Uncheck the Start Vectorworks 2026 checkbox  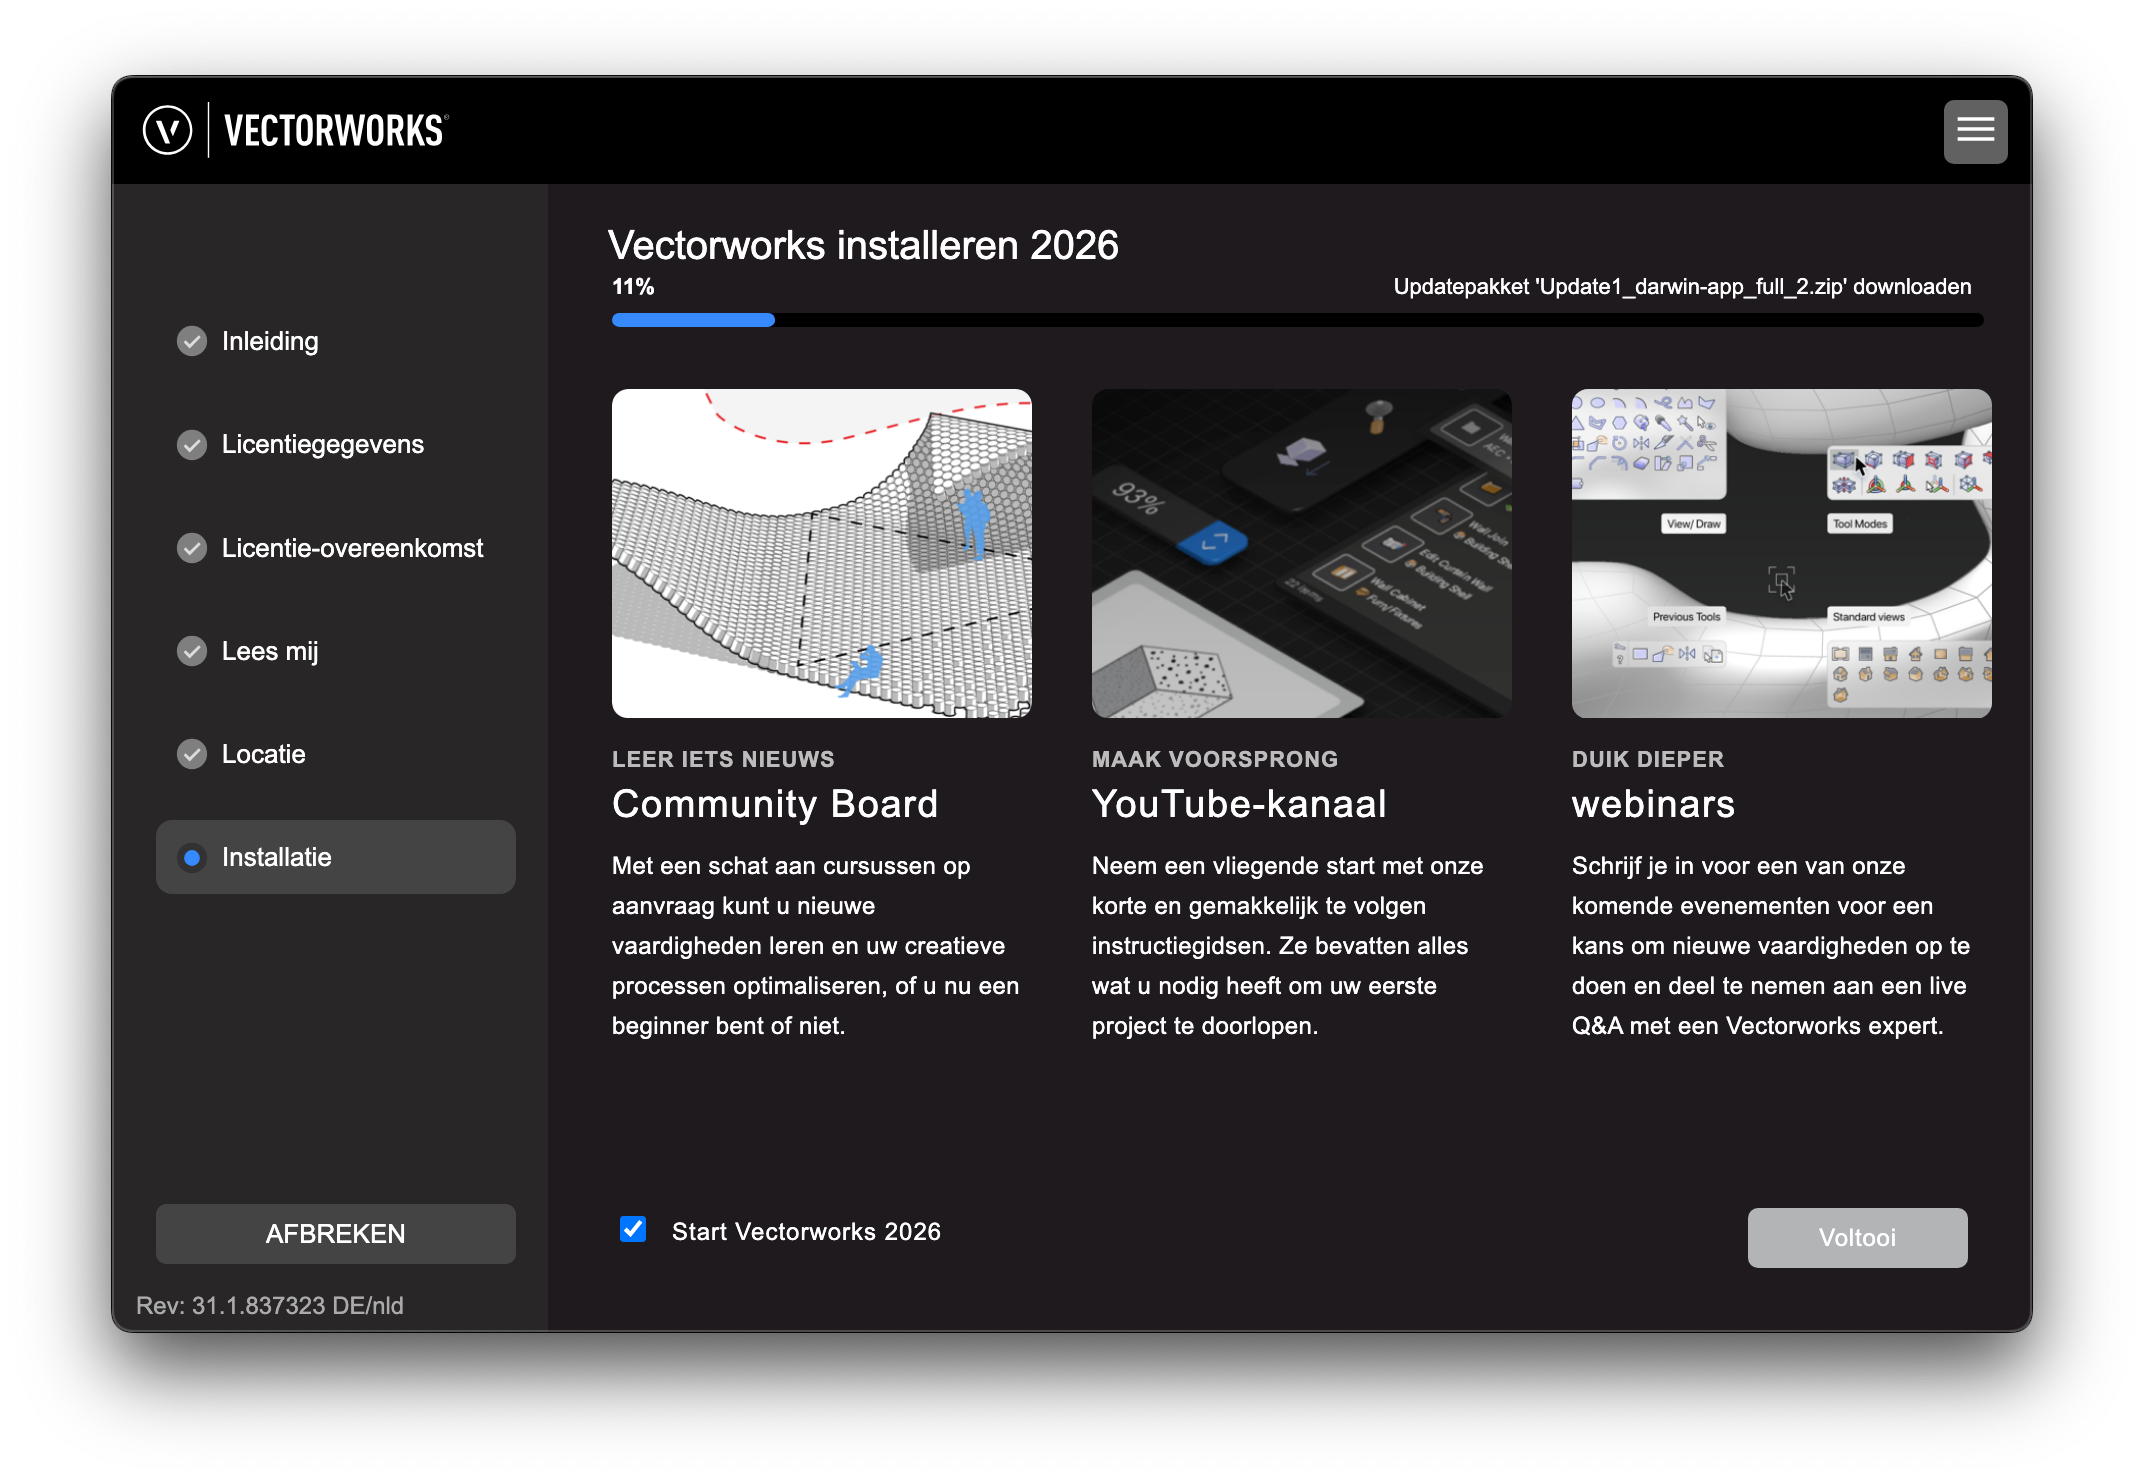(x=633, y=1229)
